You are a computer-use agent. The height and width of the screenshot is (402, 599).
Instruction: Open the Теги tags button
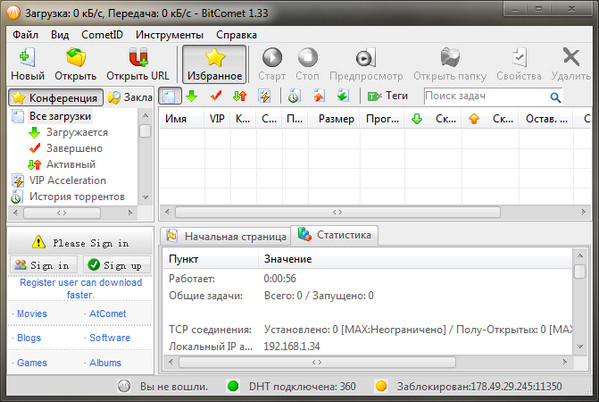coord(387,96)
